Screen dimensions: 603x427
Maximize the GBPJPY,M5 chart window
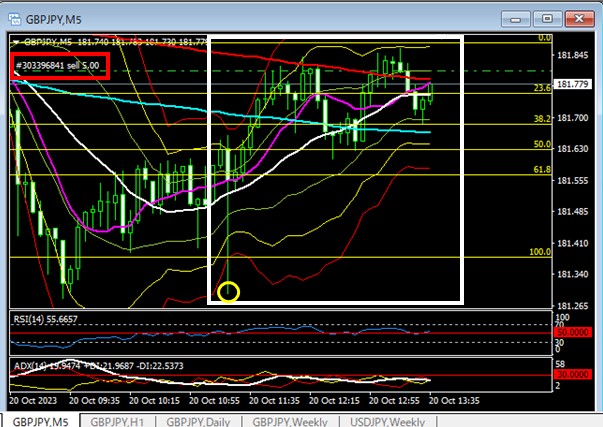click(548, 16)
